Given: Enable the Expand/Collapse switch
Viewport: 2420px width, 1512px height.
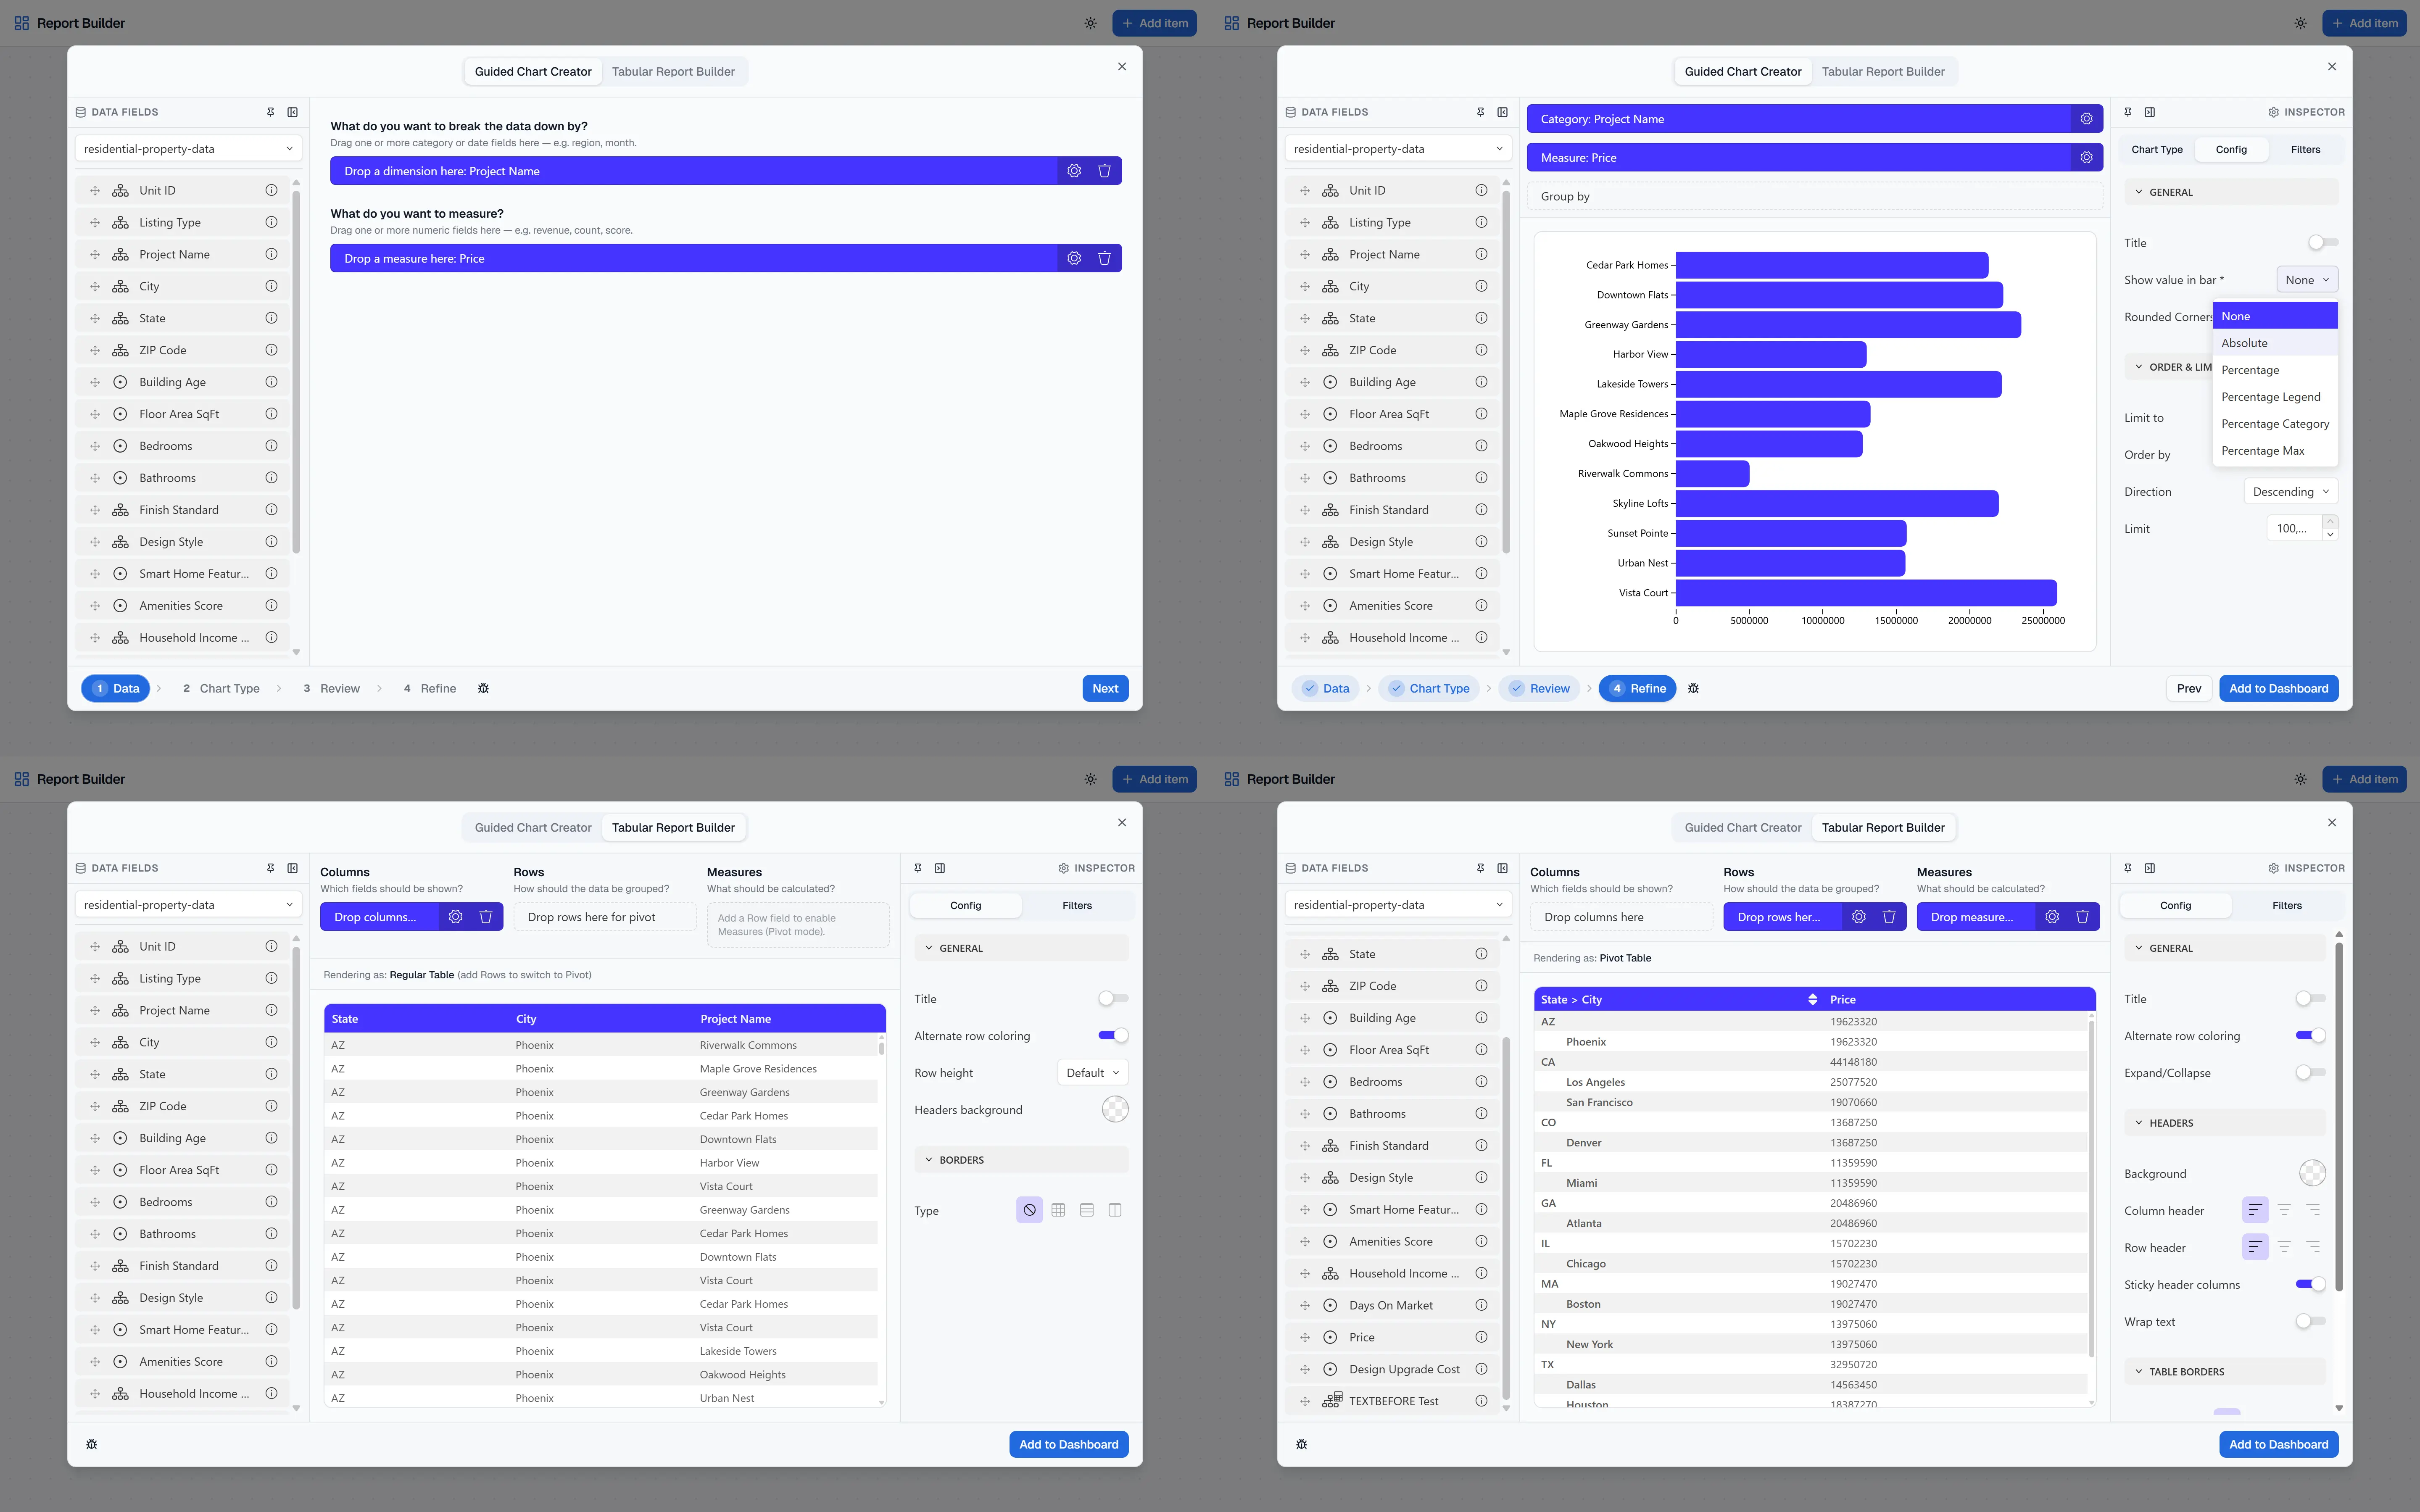Looking at the screenshot, I should coord(2310,1072).
